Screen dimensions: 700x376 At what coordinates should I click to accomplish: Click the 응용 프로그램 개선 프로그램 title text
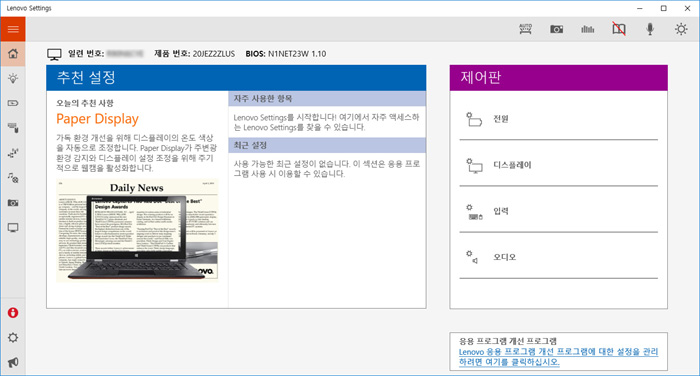(x=508, y=341)
